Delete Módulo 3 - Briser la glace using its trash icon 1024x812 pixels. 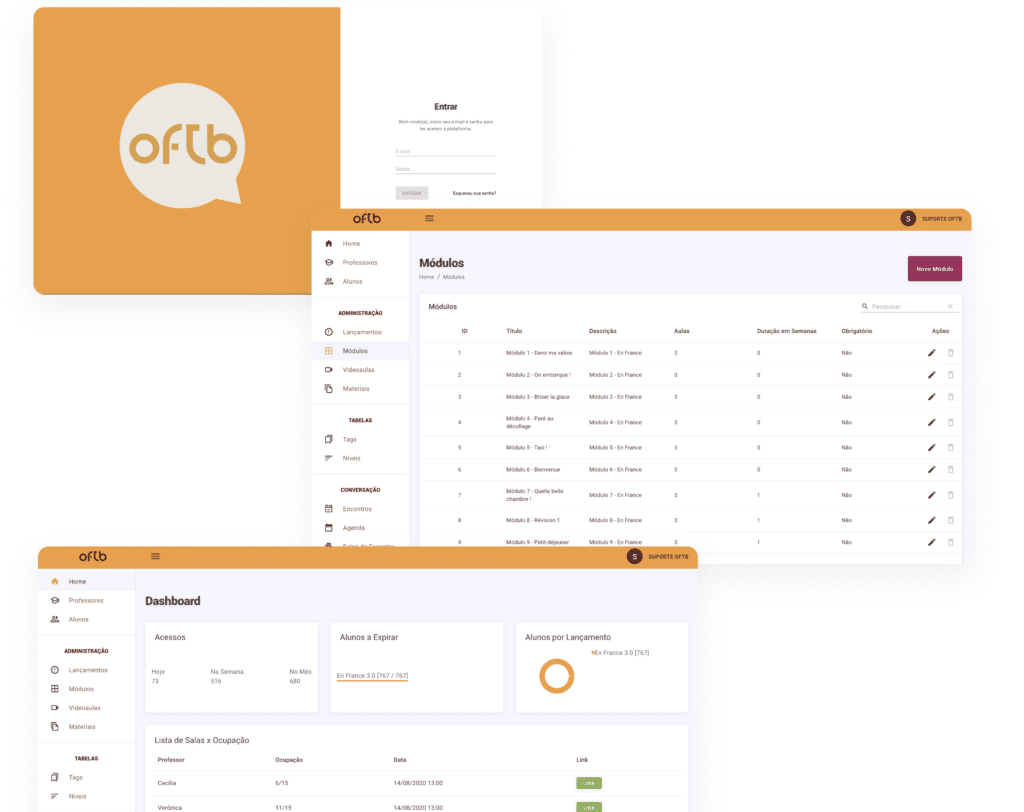pyautogui.click(x=951, y=397)
